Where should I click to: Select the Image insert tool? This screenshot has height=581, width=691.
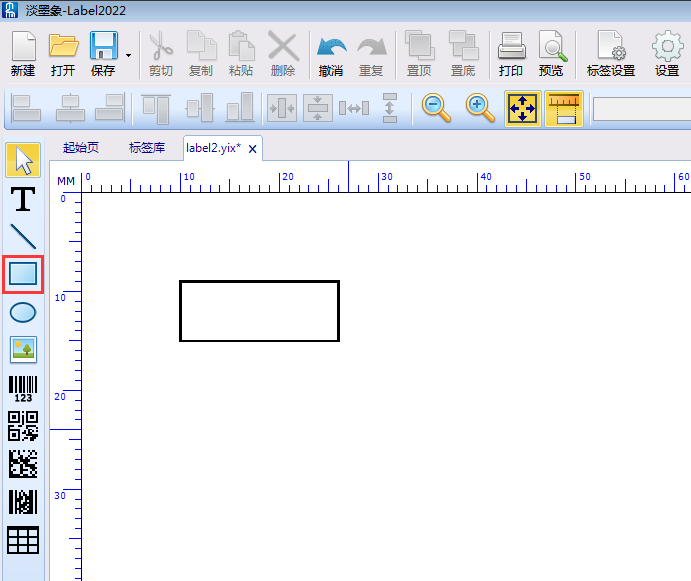pyautogui.click(x=23, y=349)
